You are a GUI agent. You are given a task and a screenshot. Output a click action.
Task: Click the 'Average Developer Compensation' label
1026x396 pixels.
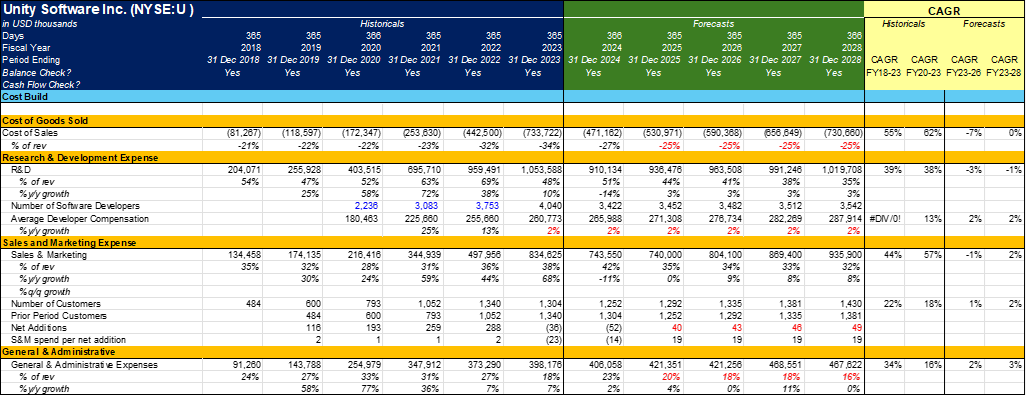80,218
